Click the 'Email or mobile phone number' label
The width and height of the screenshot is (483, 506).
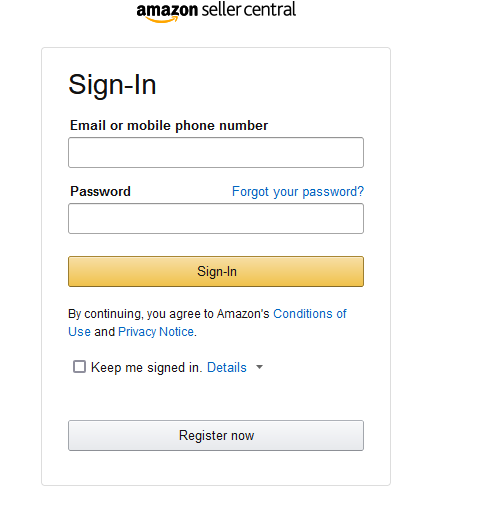[169, 126]
